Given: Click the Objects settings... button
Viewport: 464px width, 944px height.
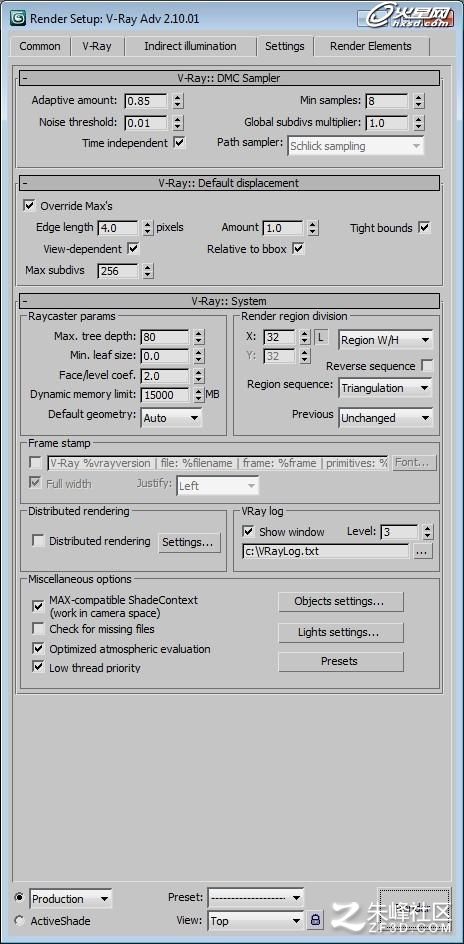Looking at the screenshot, I should 341,601.
